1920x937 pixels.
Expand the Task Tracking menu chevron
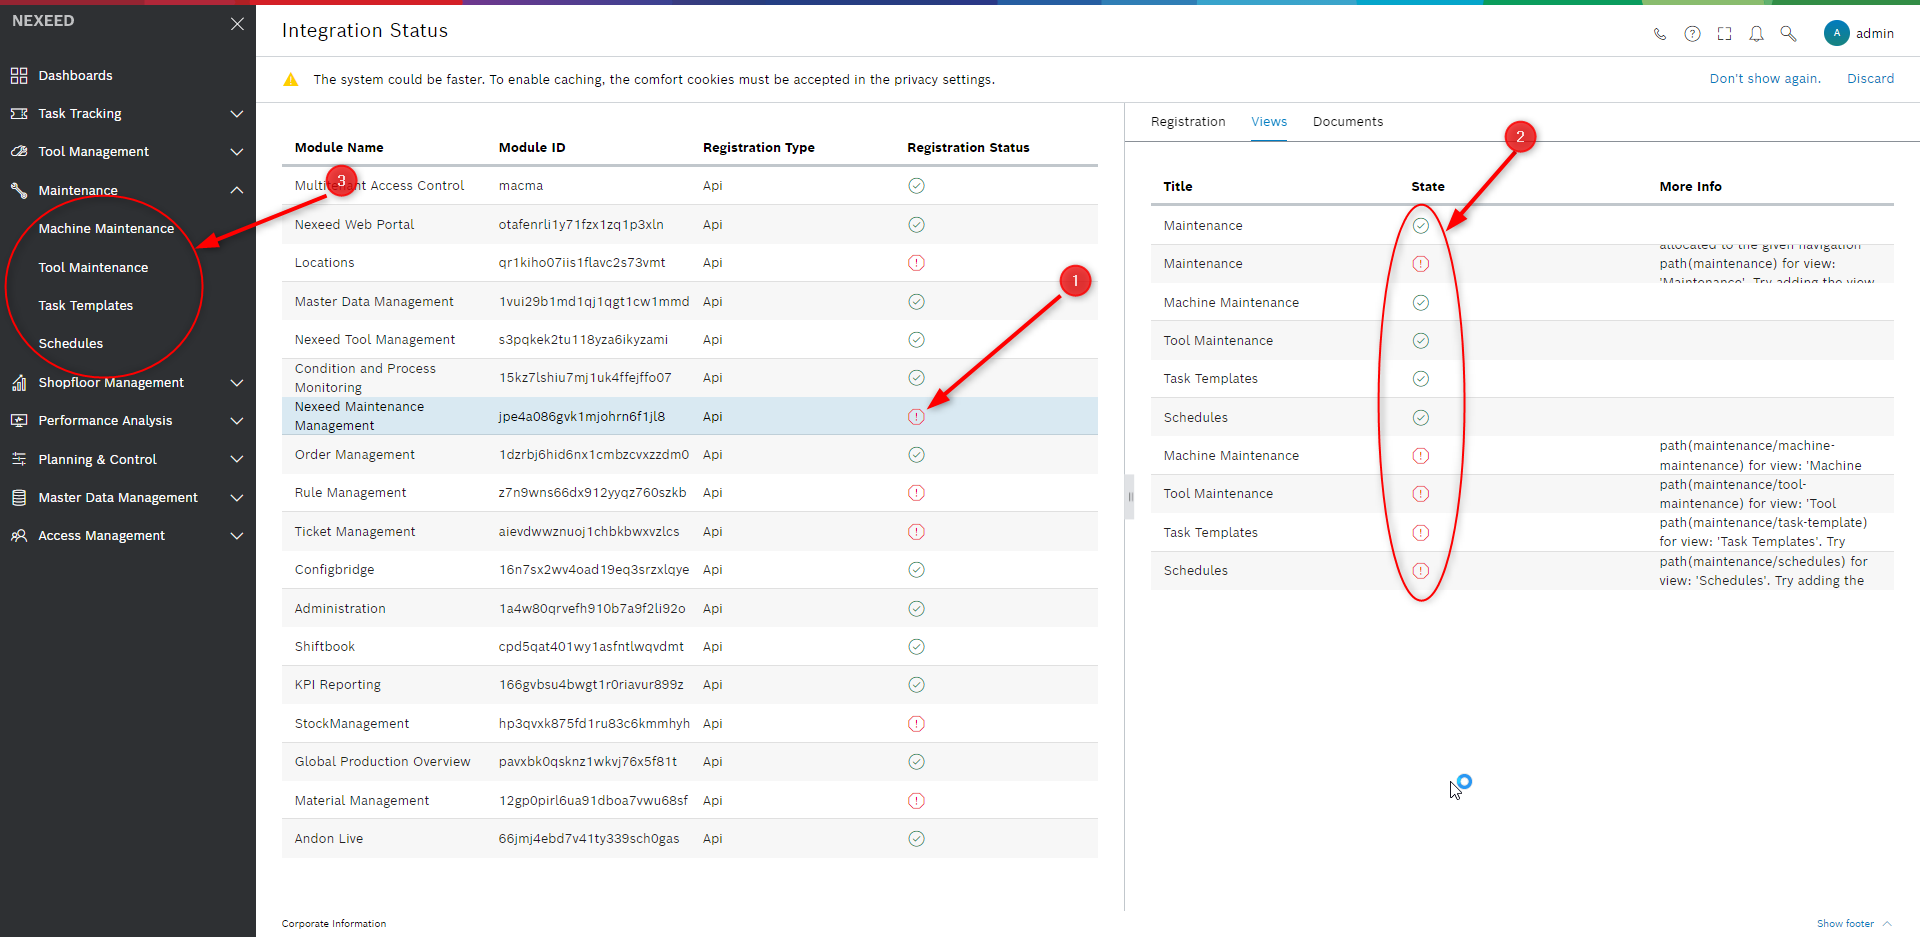tap(237, 114)
